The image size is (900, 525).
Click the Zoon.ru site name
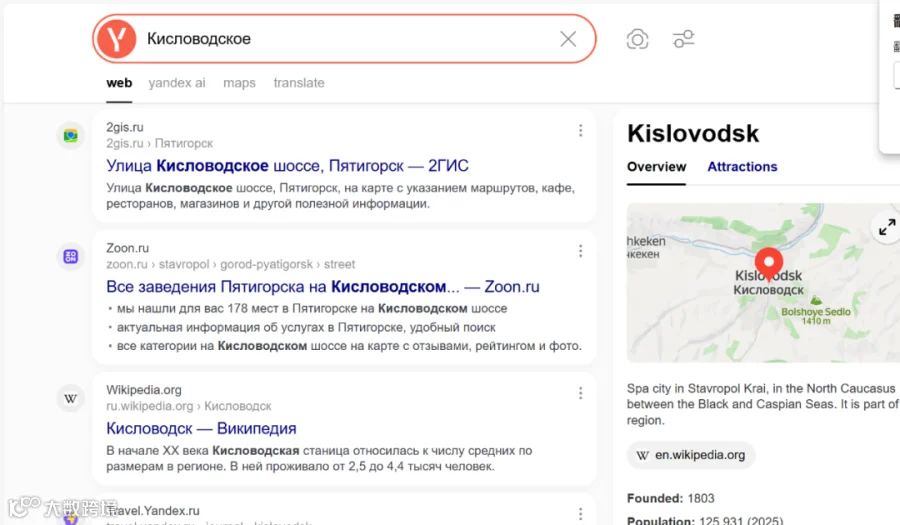coord(127,248)
